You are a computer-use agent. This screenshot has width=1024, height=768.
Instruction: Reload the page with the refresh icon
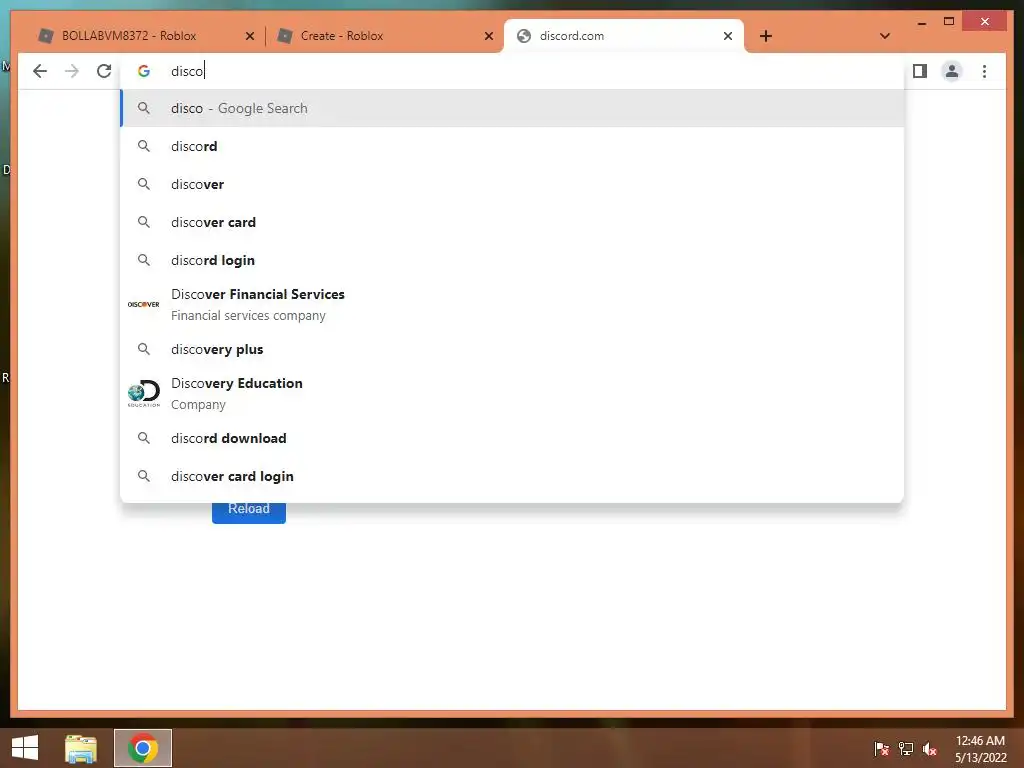(x=104, y=71)
